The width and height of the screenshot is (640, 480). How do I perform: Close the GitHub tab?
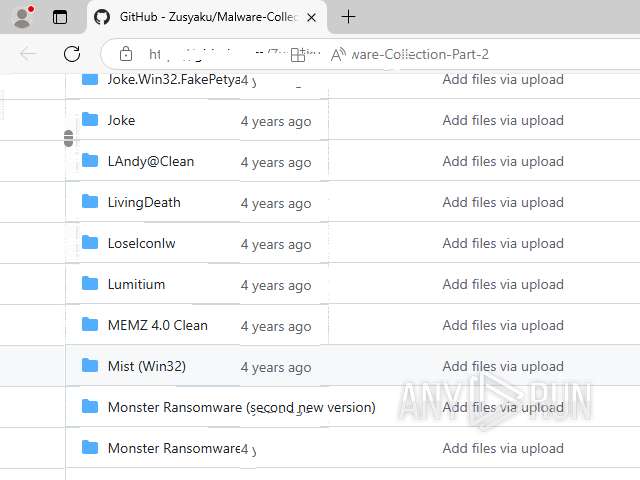click(x=311, y=18)
